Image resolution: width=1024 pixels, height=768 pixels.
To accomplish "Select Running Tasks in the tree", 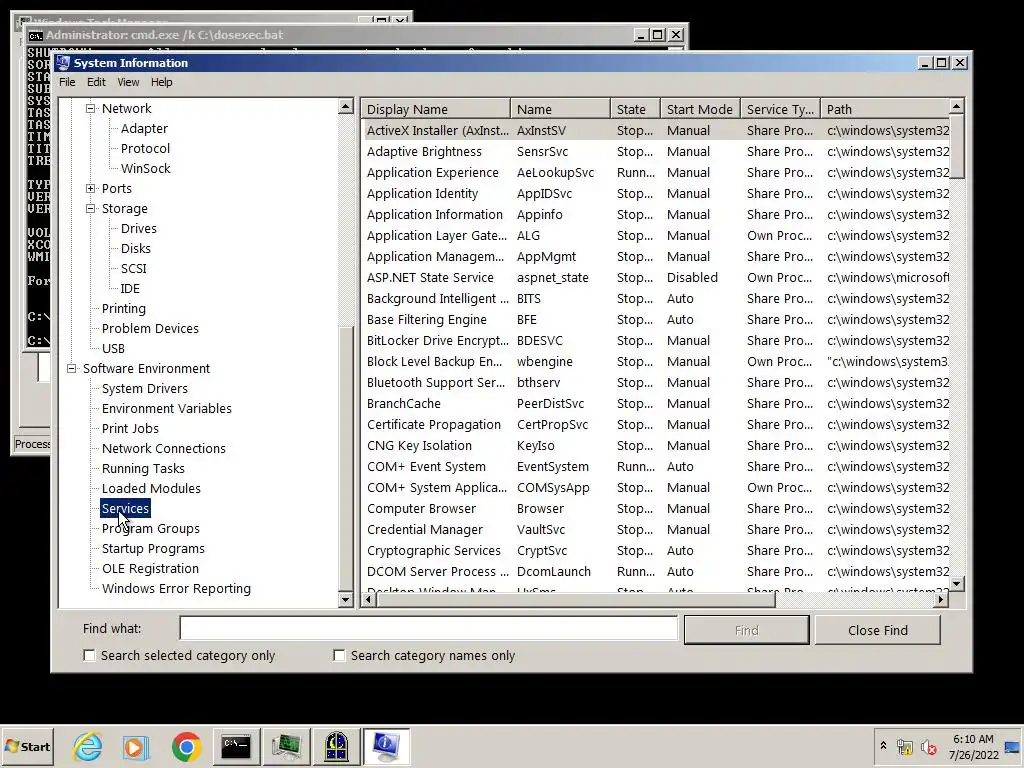I will 143,469.
